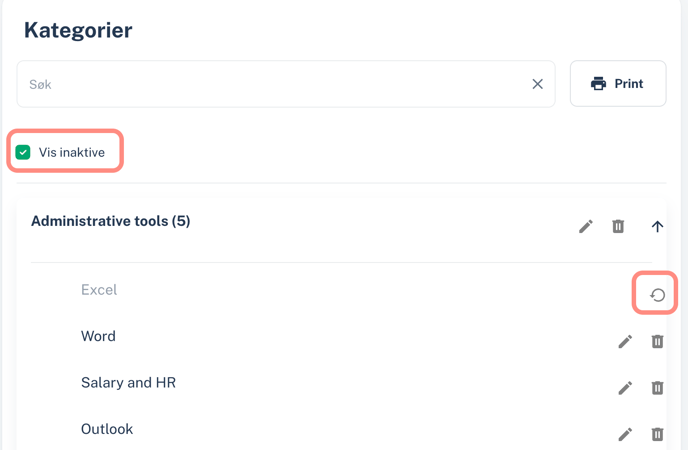The image size is (688, 450).
Task: Edit the Word entry
Action: click(625, 341)
